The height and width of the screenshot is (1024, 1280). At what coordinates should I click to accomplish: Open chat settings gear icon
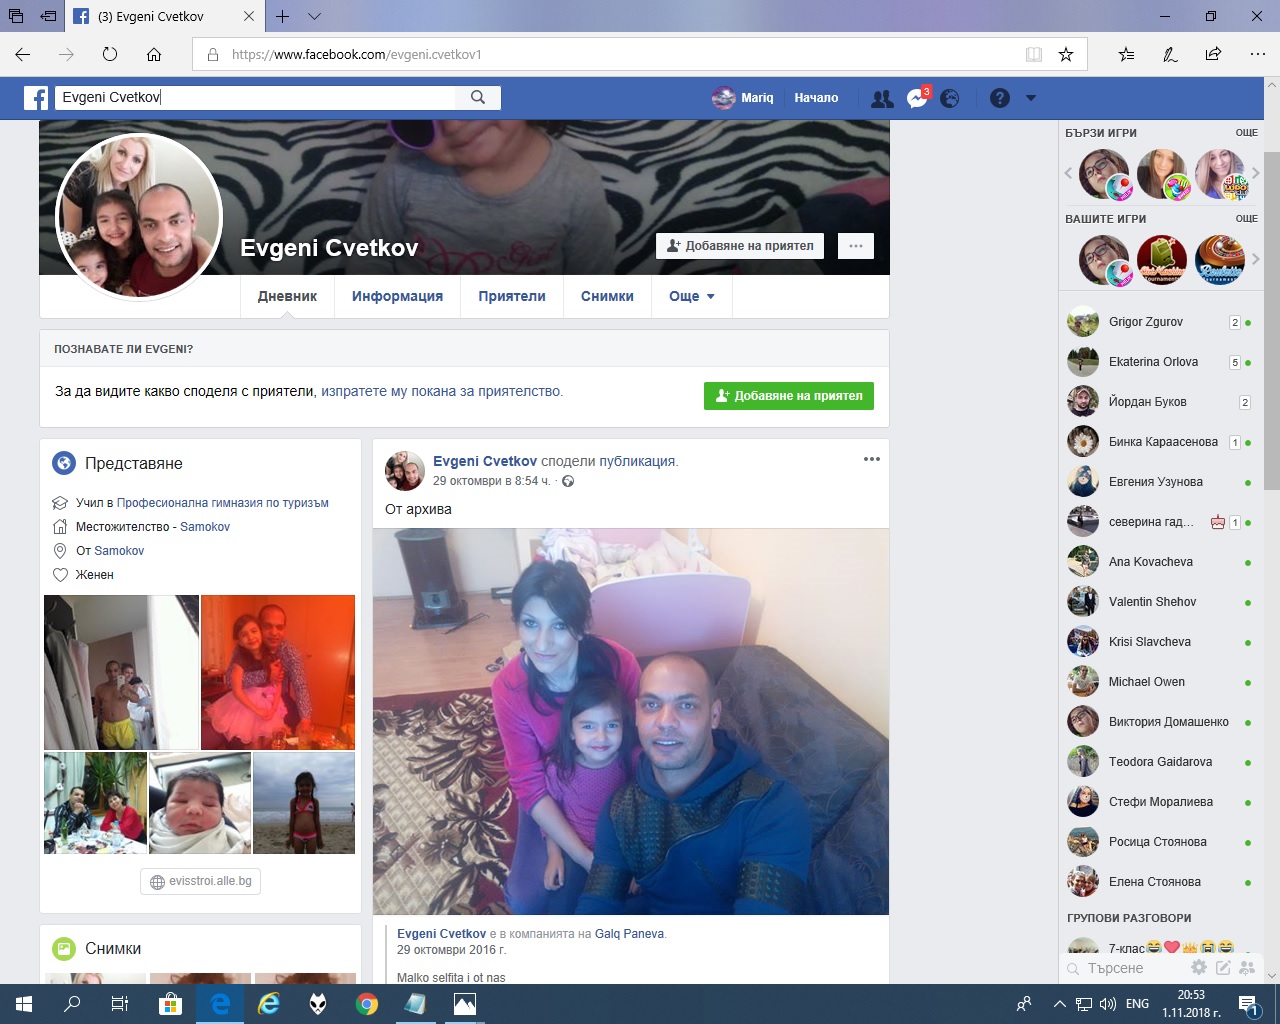coord(1199,967)
